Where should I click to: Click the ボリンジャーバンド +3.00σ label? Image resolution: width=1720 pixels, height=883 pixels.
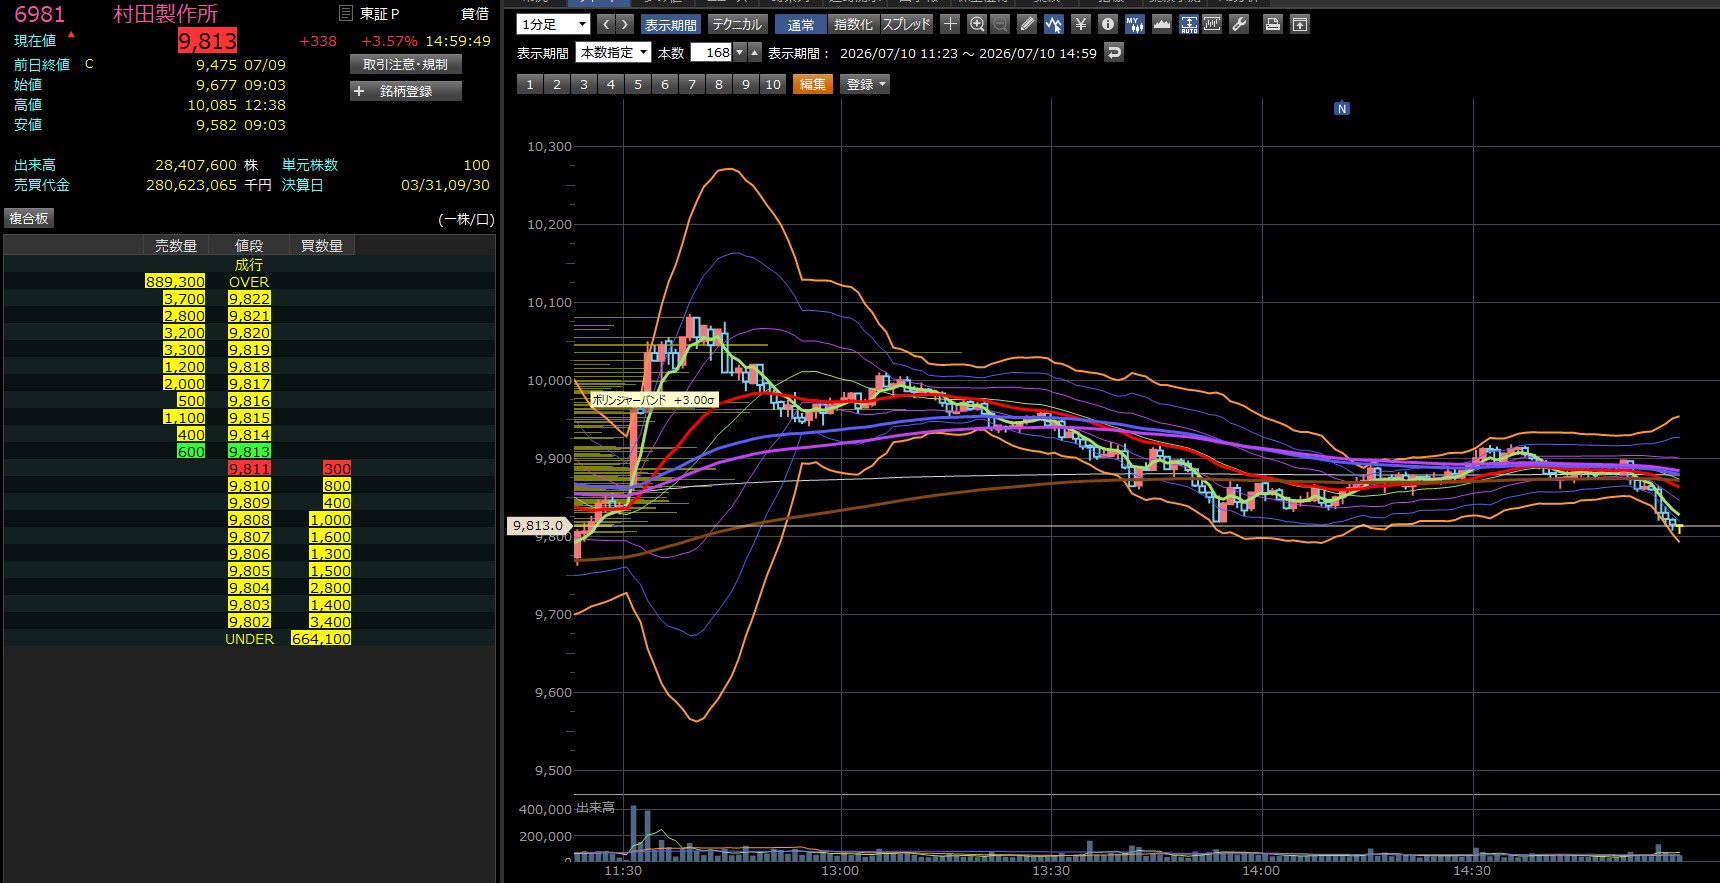653,400
